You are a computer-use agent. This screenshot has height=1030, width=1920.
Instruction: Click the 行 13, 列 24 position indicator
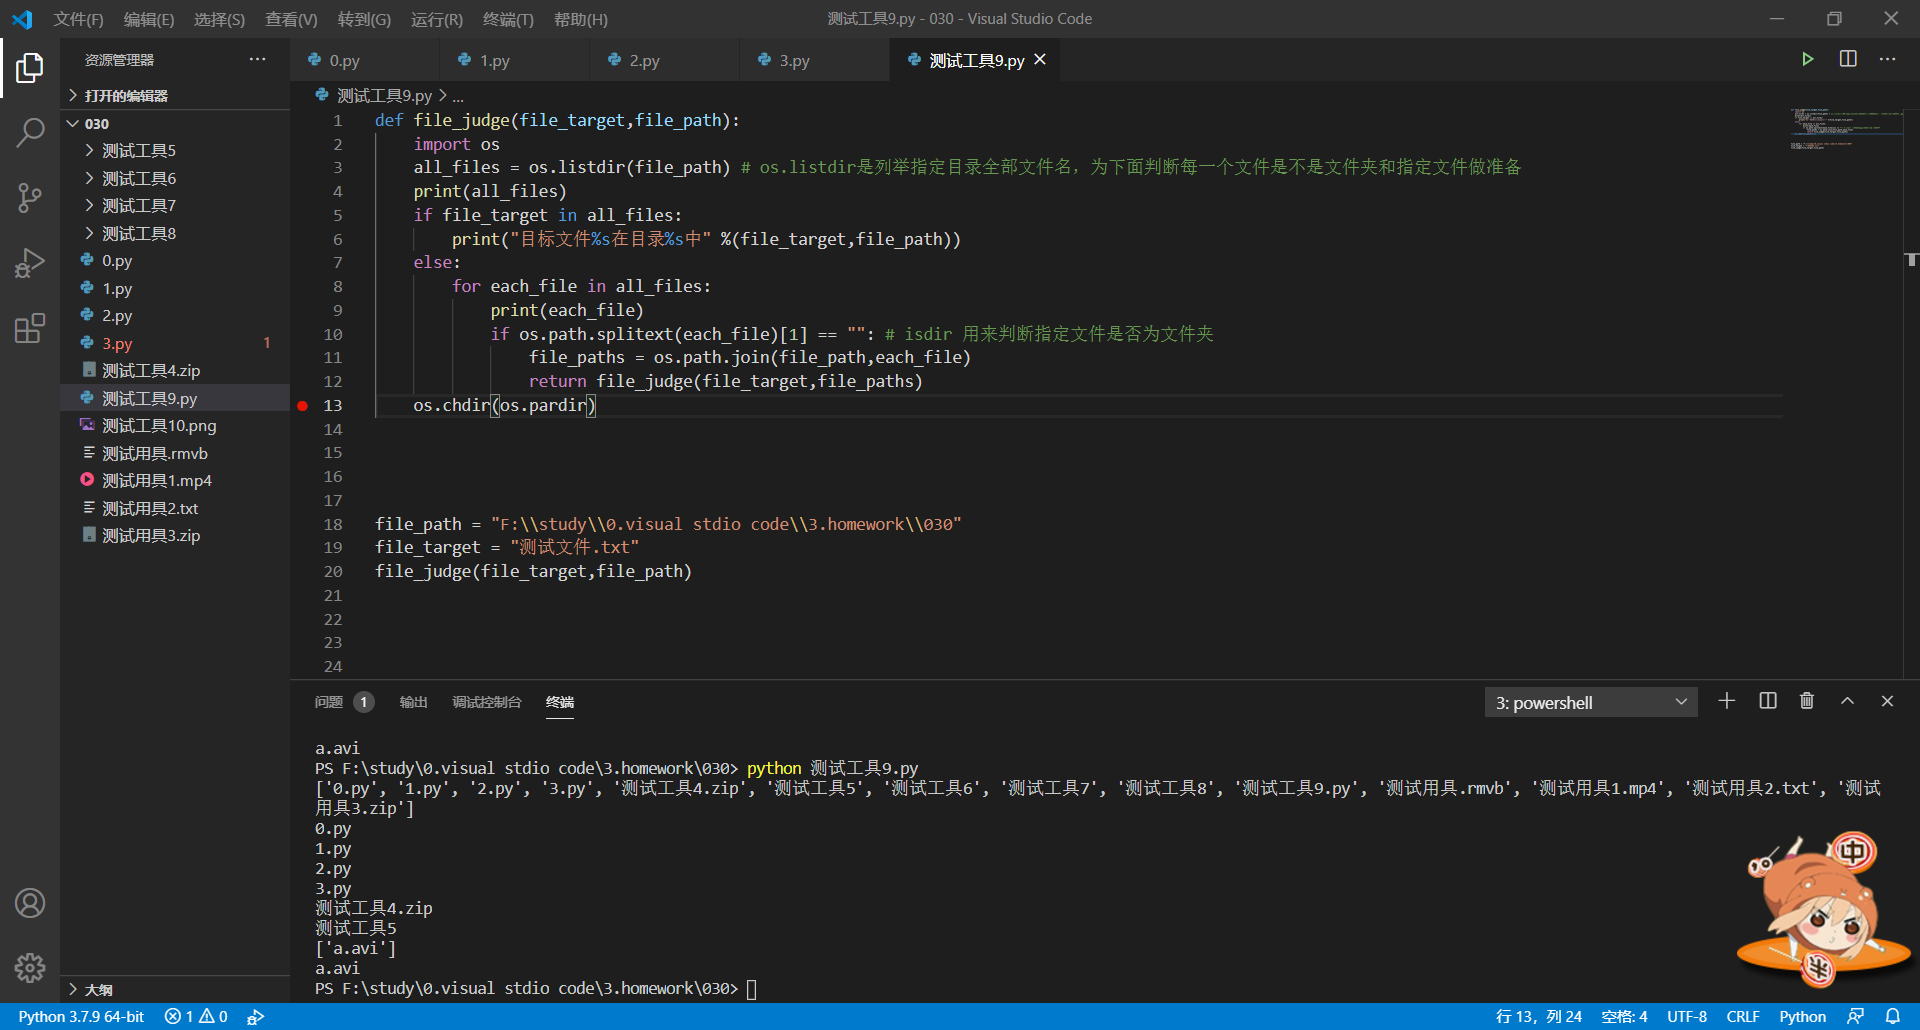click(x=1538, y=1016)
